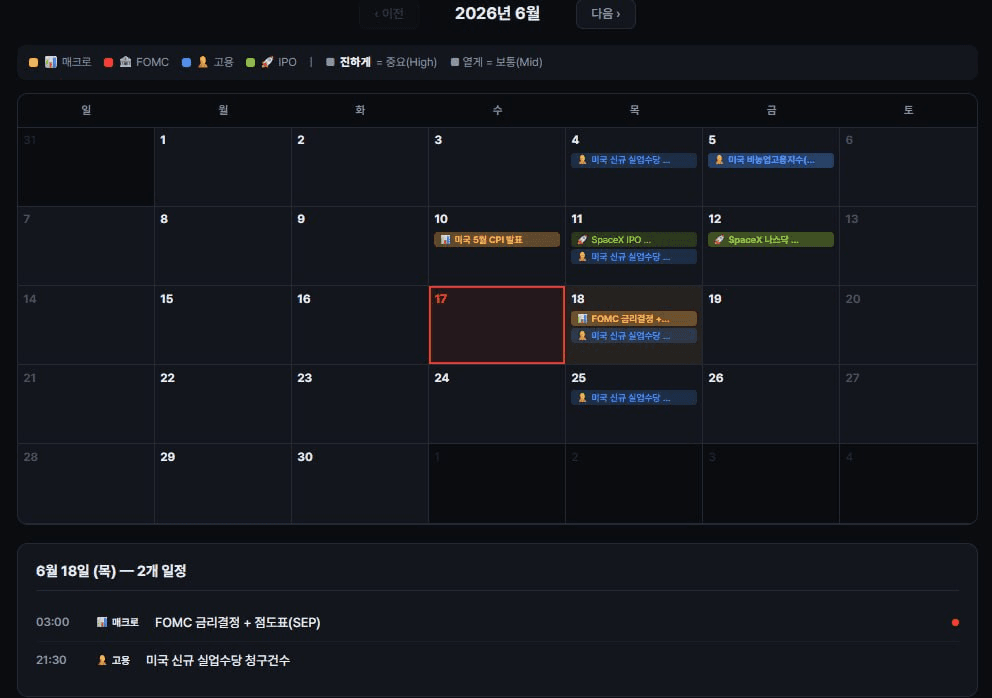
Task: Go to previous month with 이전 button
Action: [388, 13]
